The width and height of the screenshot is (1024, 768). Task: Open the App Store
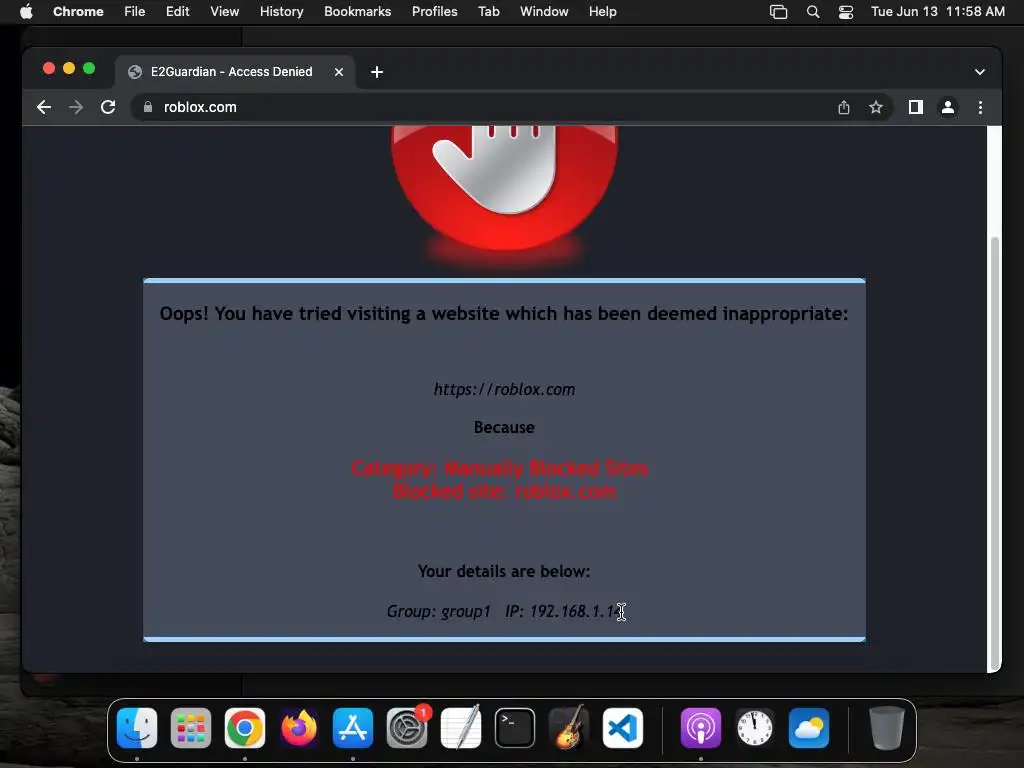[x=353, y=728]
